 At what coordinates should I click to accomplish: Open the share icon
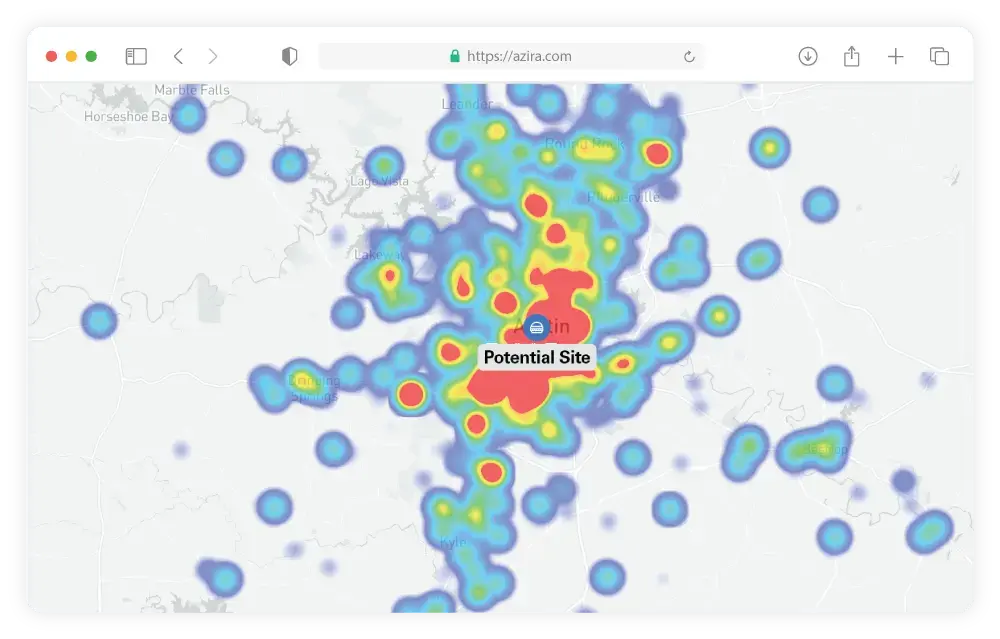(x=852, y=56)
